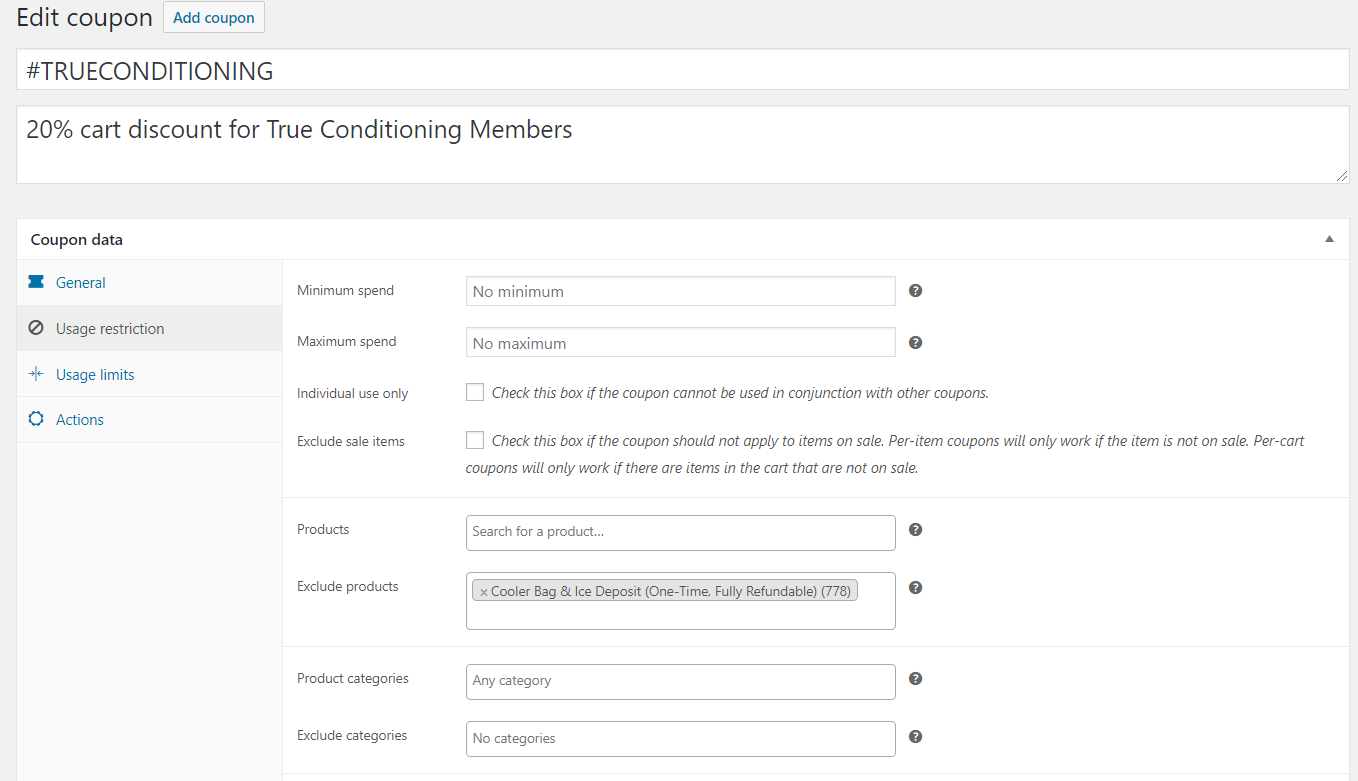Click the Minimum spend input field
The height and width of the screenshot is (781, 1358).
(x=680, y=292)
